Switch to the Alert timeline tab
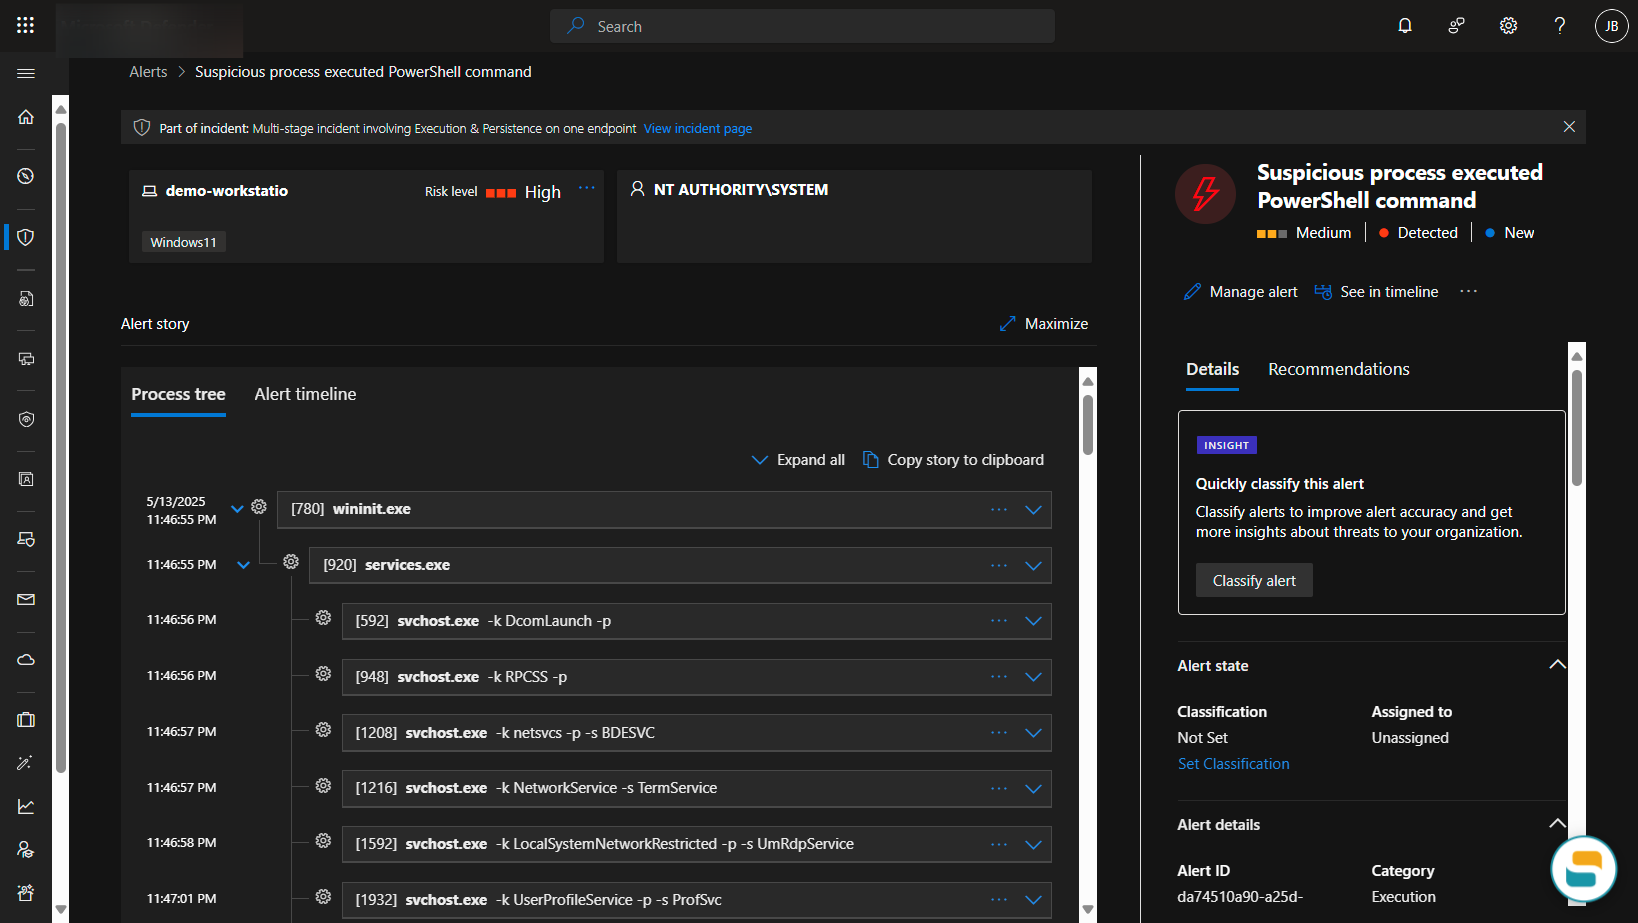 (x=305, y=394)
